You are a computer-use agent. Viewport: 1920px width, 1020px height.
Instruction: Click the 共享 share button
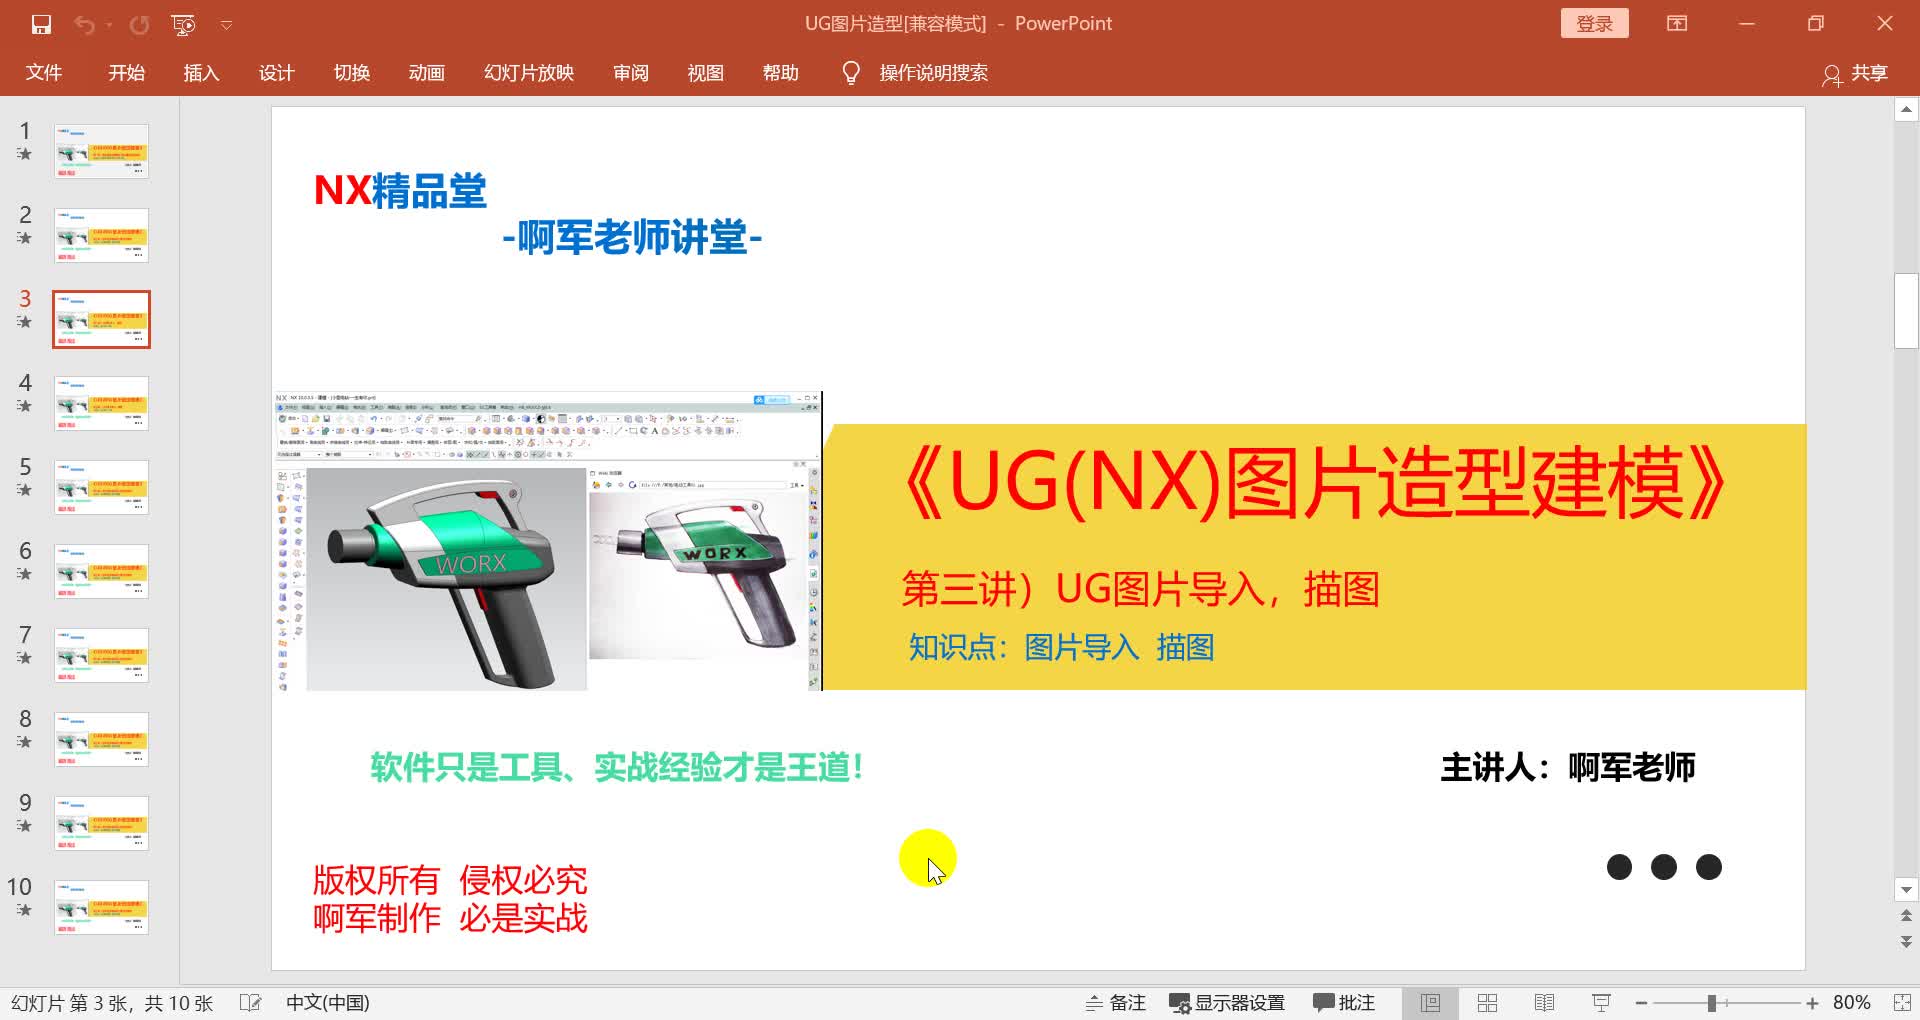[x=1855, y=74]
